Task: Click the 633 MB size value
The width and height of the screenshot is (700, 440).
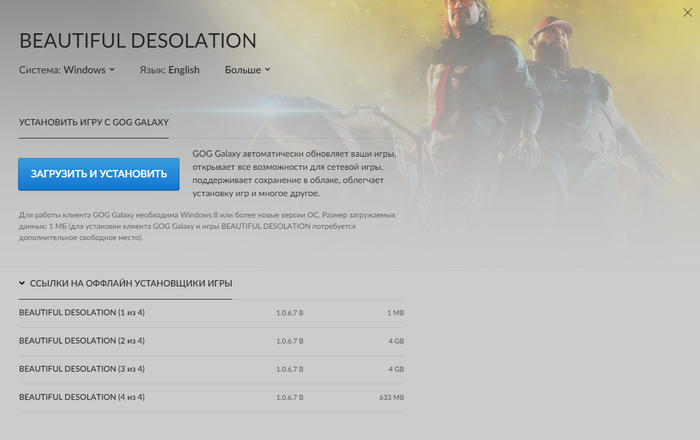Action: click(x=392, y=397)
